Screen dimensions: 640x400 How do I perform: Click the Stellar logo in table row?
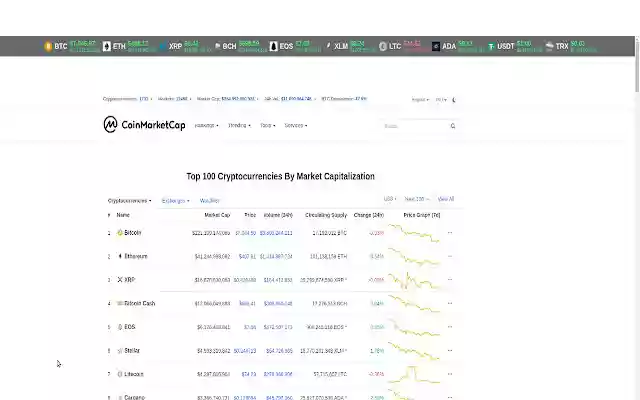point(120,351)
